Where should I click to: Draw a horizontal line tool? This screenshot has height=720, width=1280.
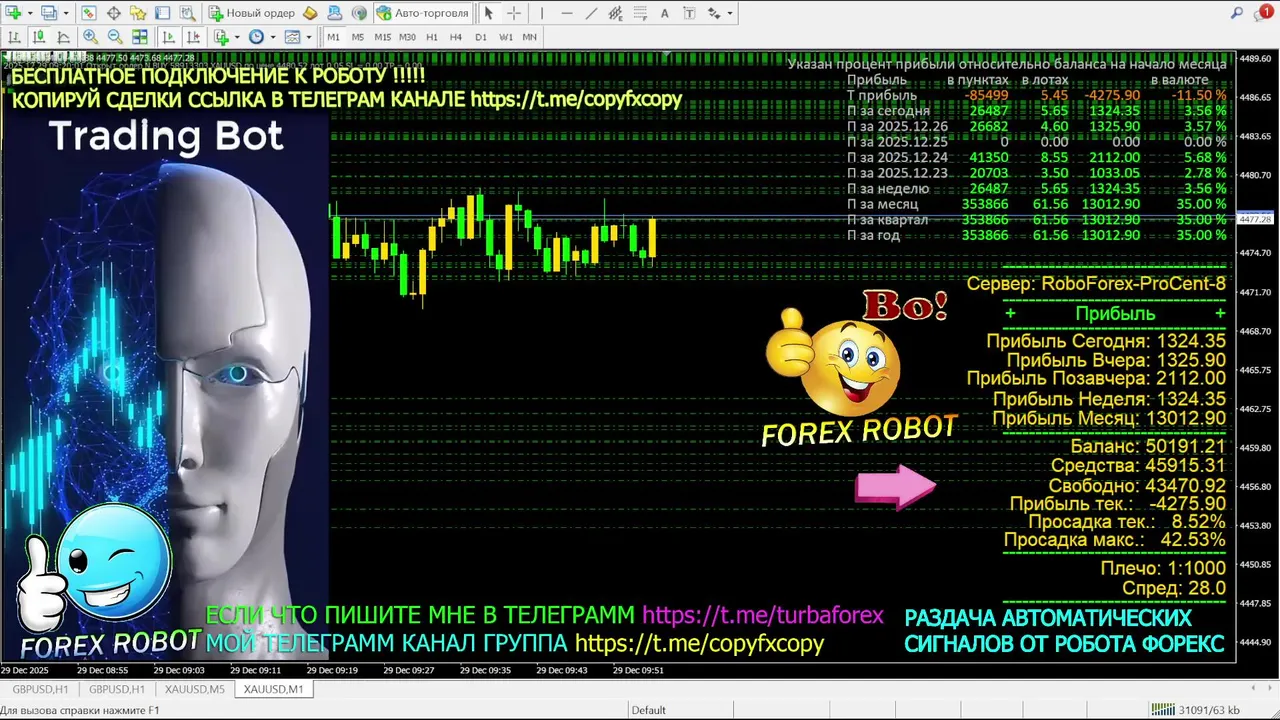pyautogui.click(x=567, y=13)
